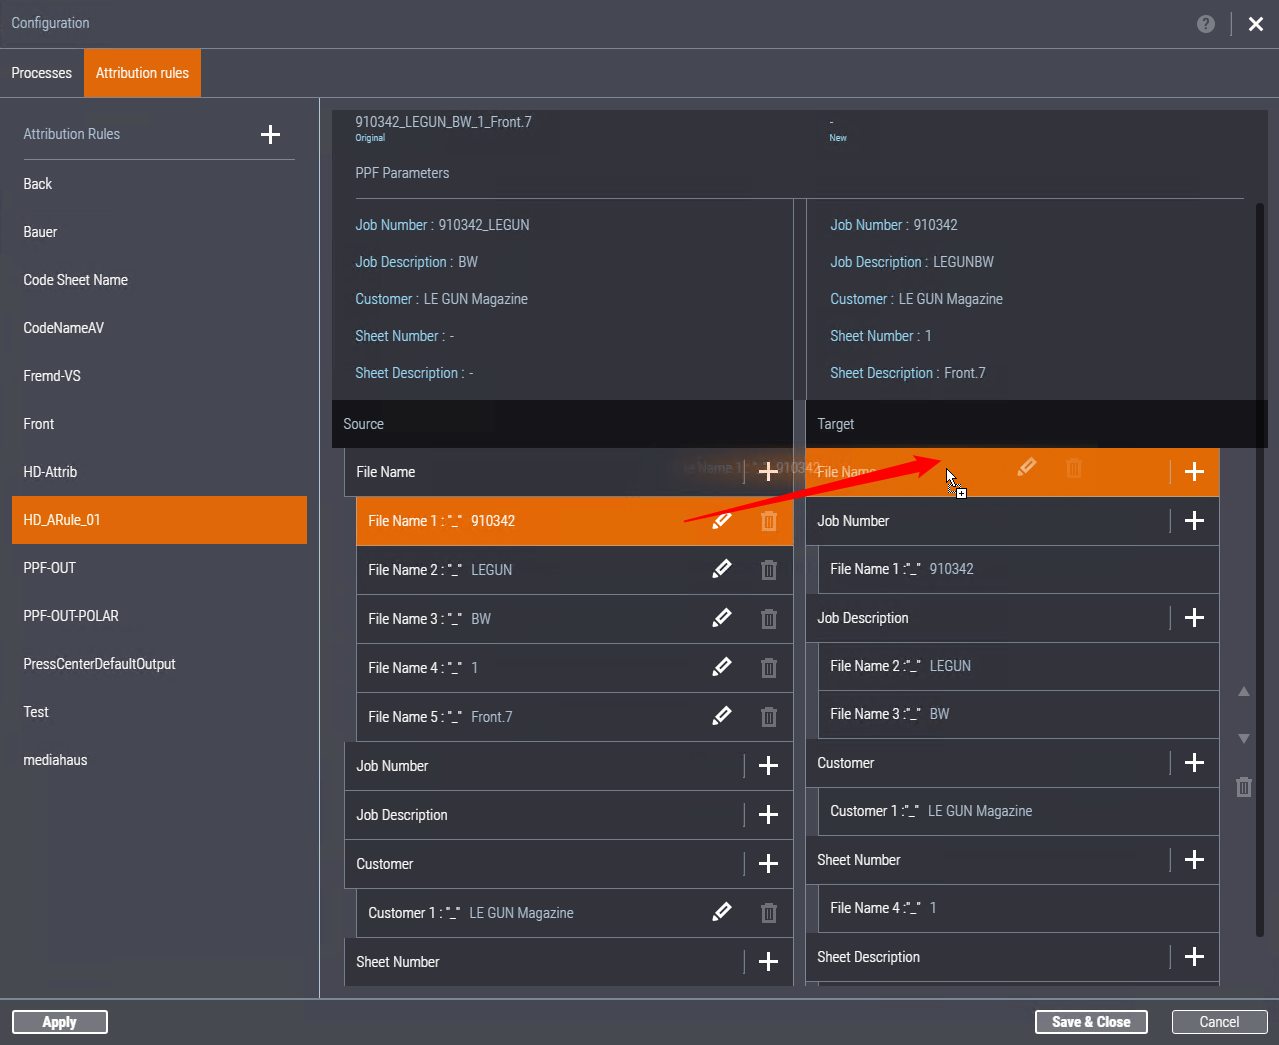Move selected target item up with arrow
Image resolution: width=1279 pixels, height=1045 pixels.
pyautogui.click(x=1244, y=692)
